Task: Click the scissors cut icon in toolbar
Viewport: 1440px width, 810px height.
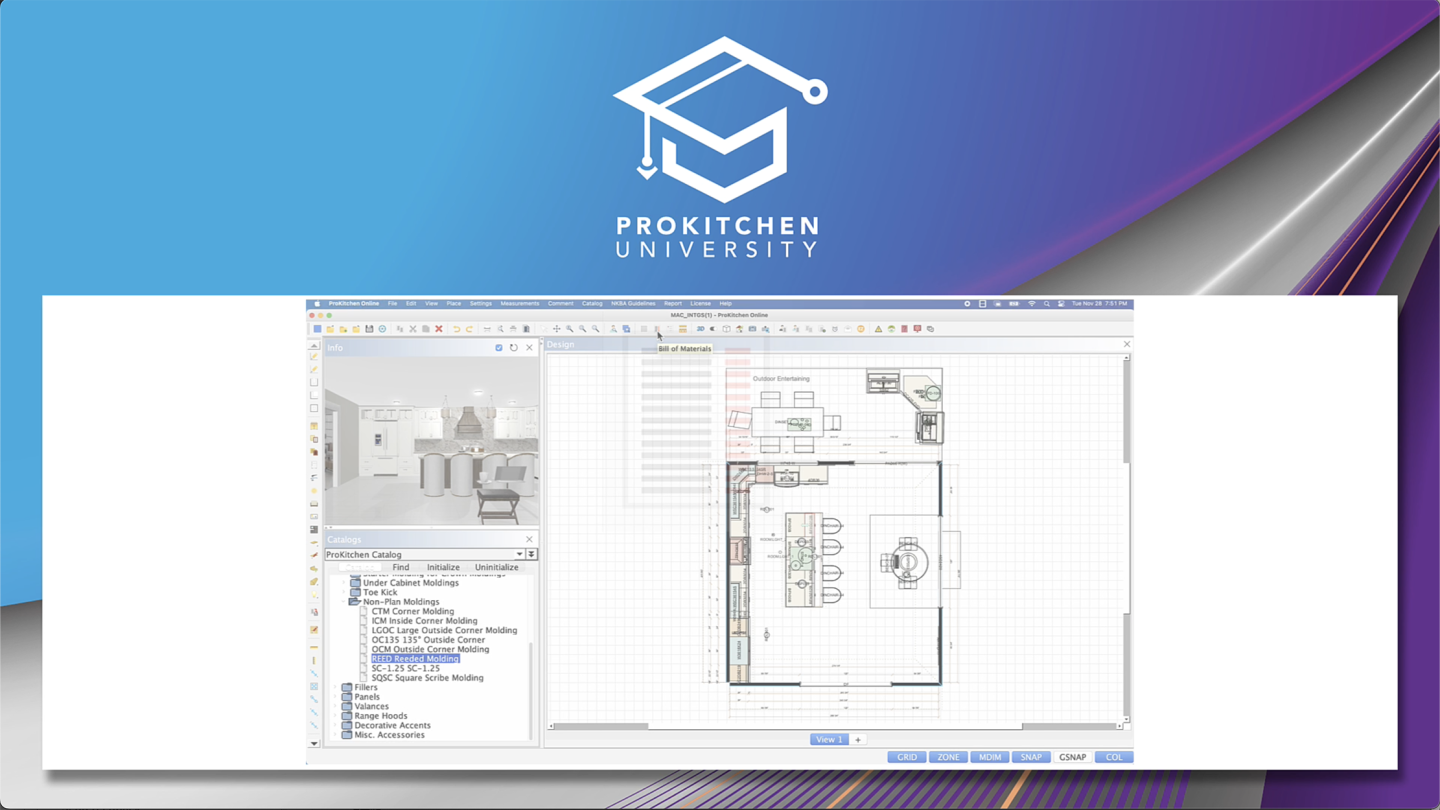Action: coord(412,329)
